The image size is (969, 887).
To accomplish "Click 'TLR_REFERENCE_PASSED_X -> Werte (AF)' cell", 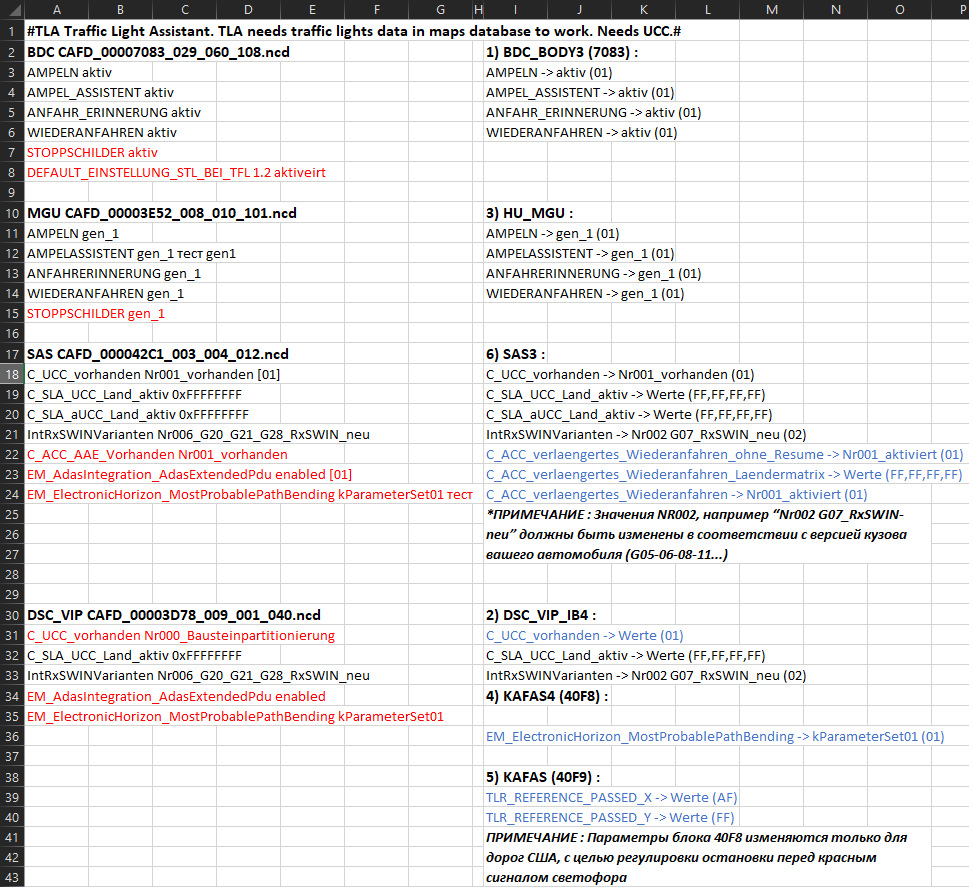I will coord(612,797).
